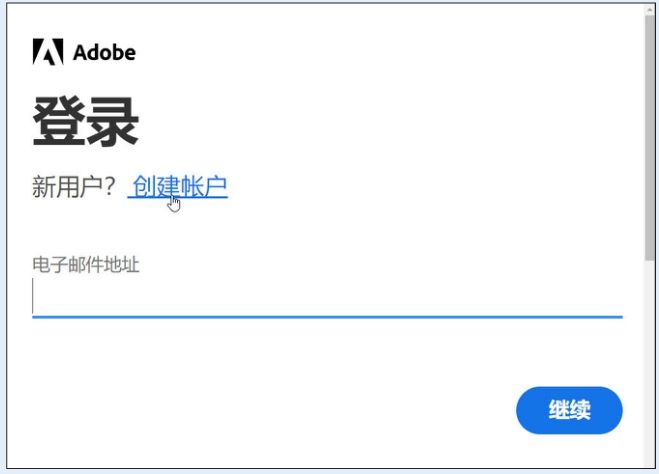The height and width of the screenshot is (474, 659).
Task: Click the rounded pill button labeled 继续
Action: [x=569, y=410]
